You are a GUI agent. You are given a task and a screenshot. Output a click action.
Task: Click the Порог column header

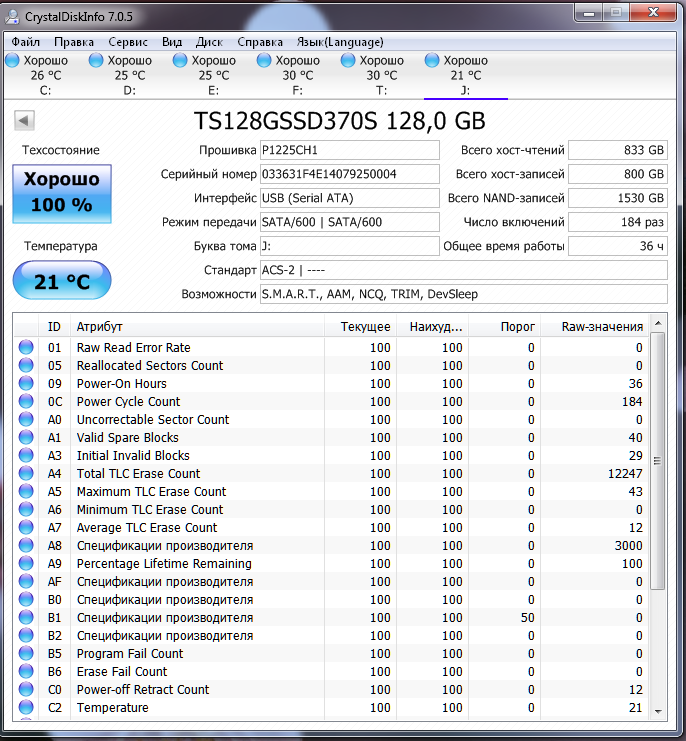[505, 327]
